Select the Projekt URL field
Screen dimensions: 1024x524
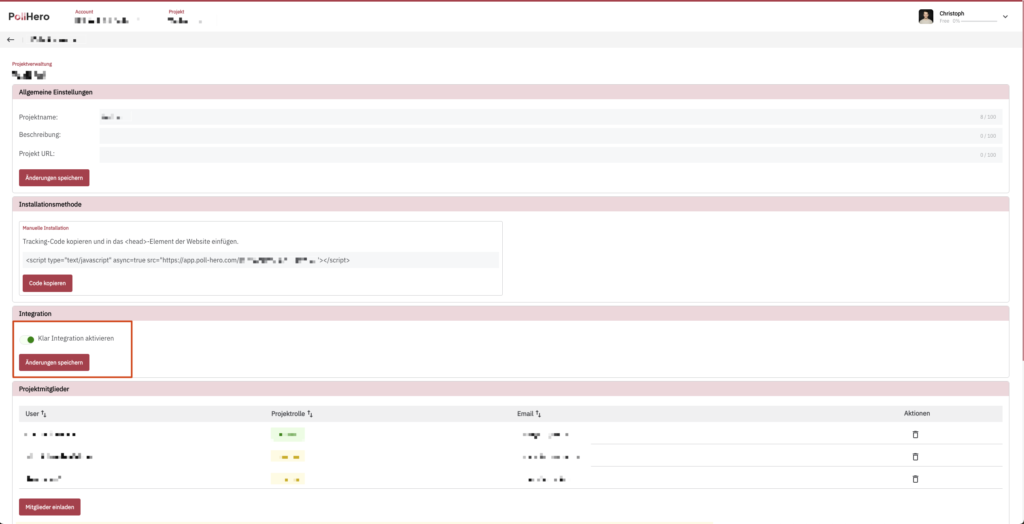pos(550,154)
